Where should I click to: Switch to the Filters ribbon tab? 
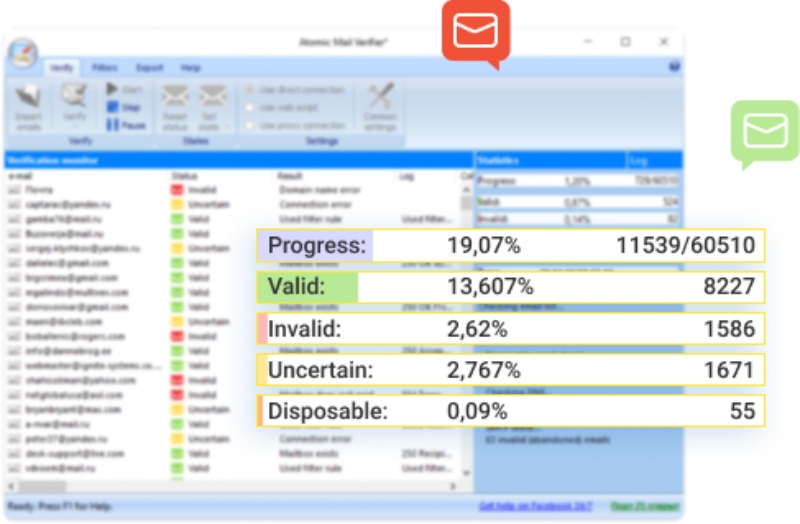(104, 68)
